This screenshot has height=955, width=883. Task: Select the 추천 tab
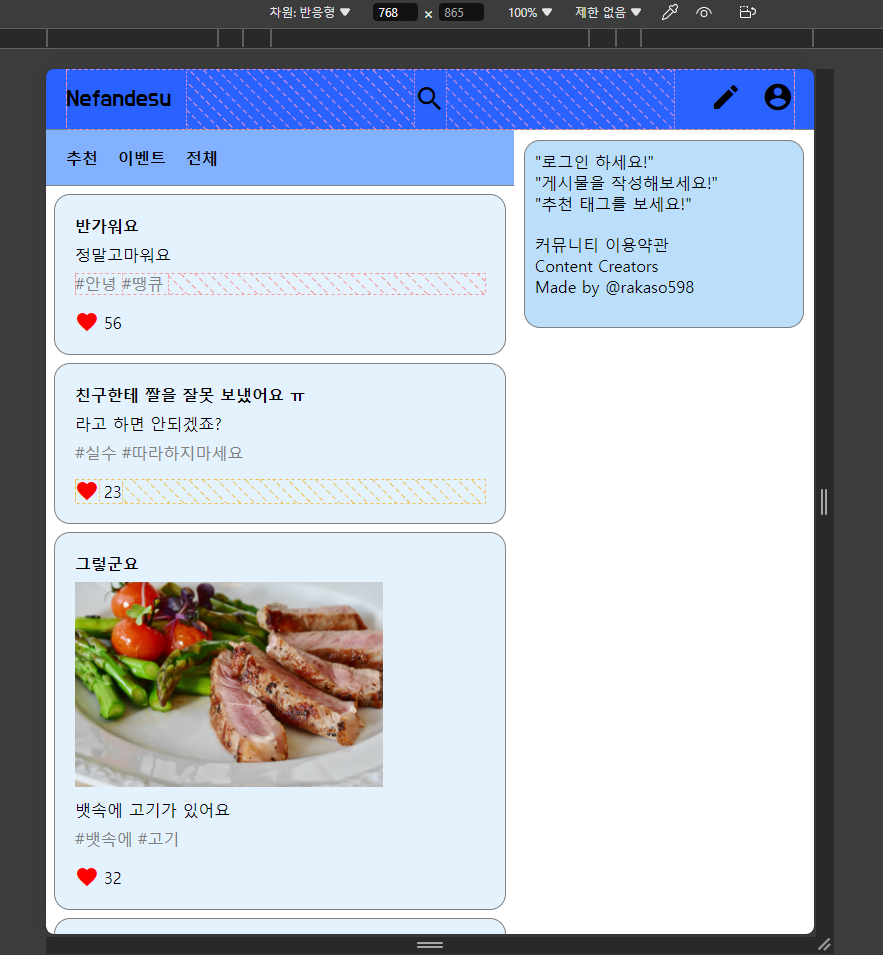(82, 158)
